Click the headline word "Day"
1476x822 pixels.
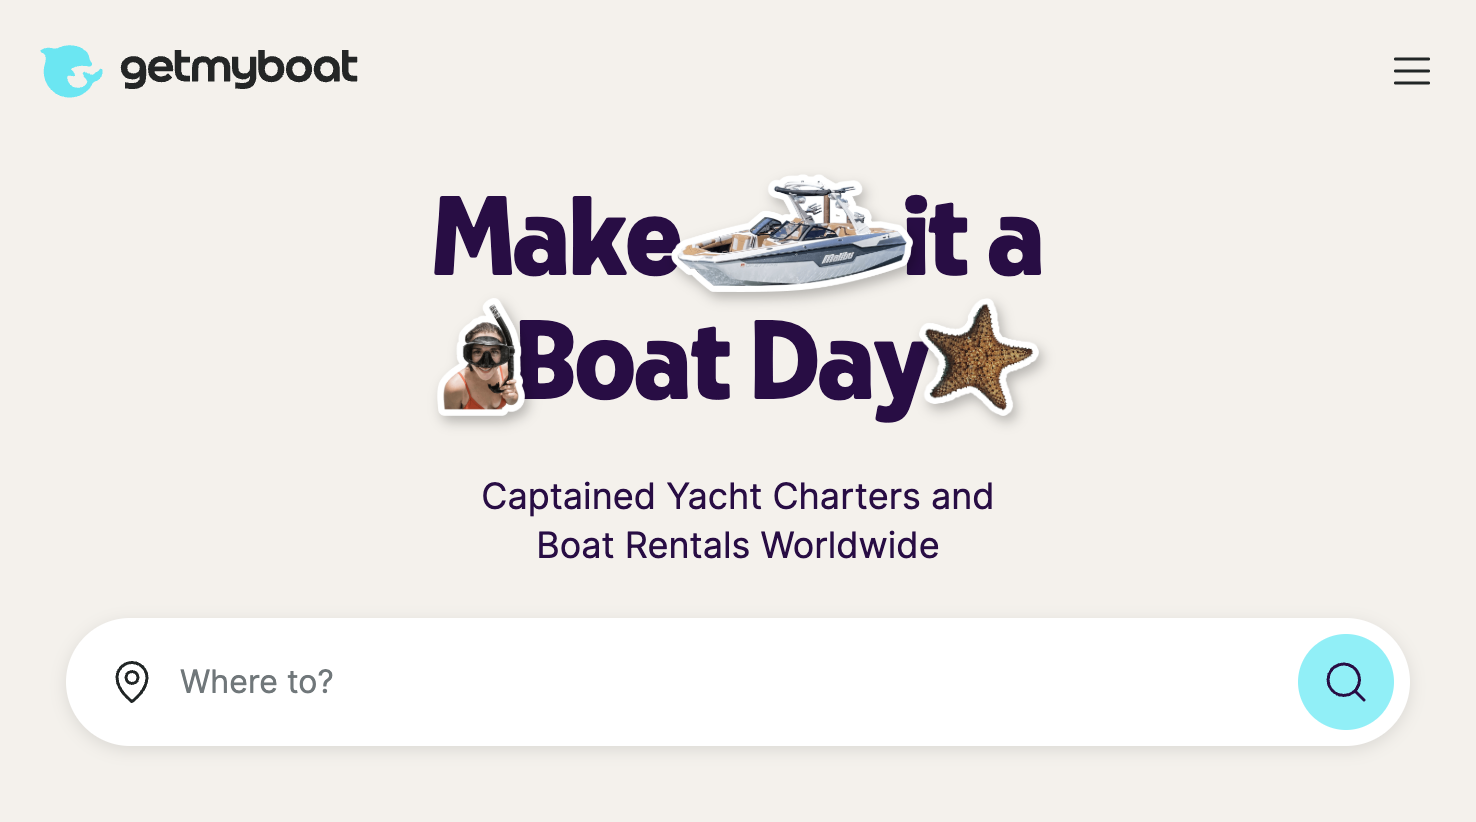pos(838,364)
